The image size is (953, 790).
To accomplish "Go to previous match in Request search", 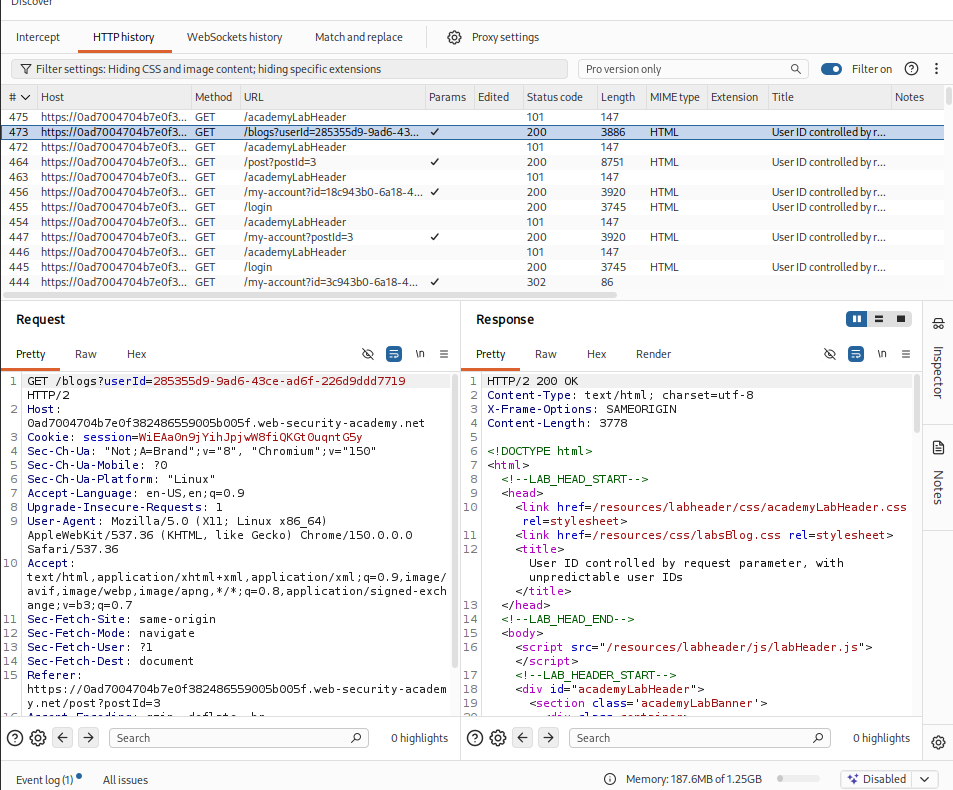I will pos(63,738).
